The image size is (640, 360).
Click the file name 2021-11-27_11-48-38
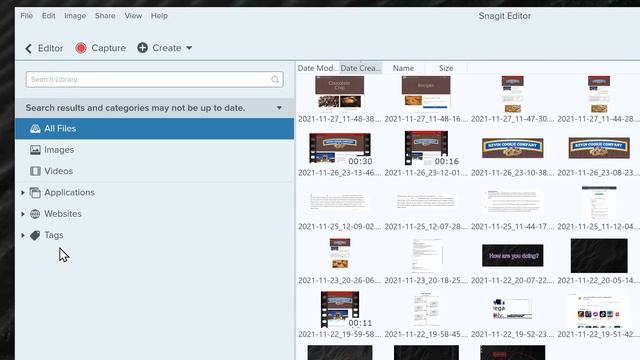(340, 119)
